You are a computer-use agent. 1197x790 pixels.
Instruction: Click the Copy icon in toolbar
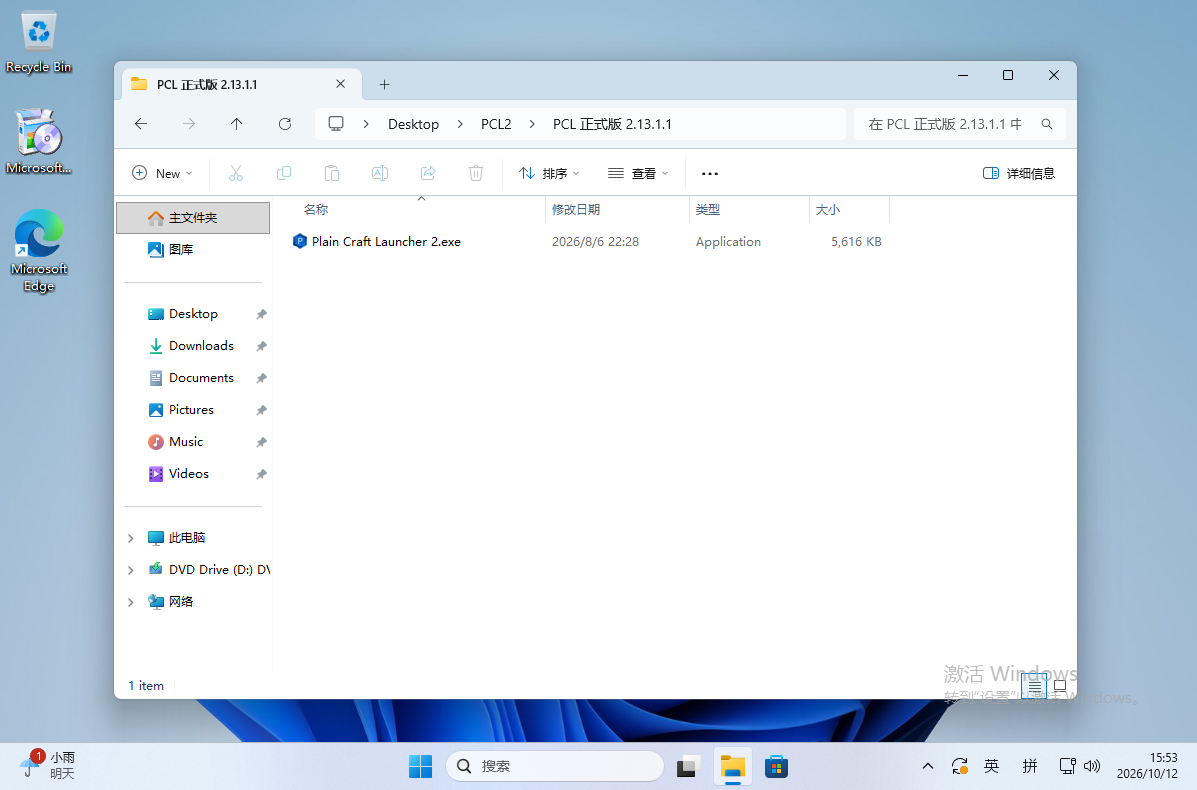(x=284, y=173)
